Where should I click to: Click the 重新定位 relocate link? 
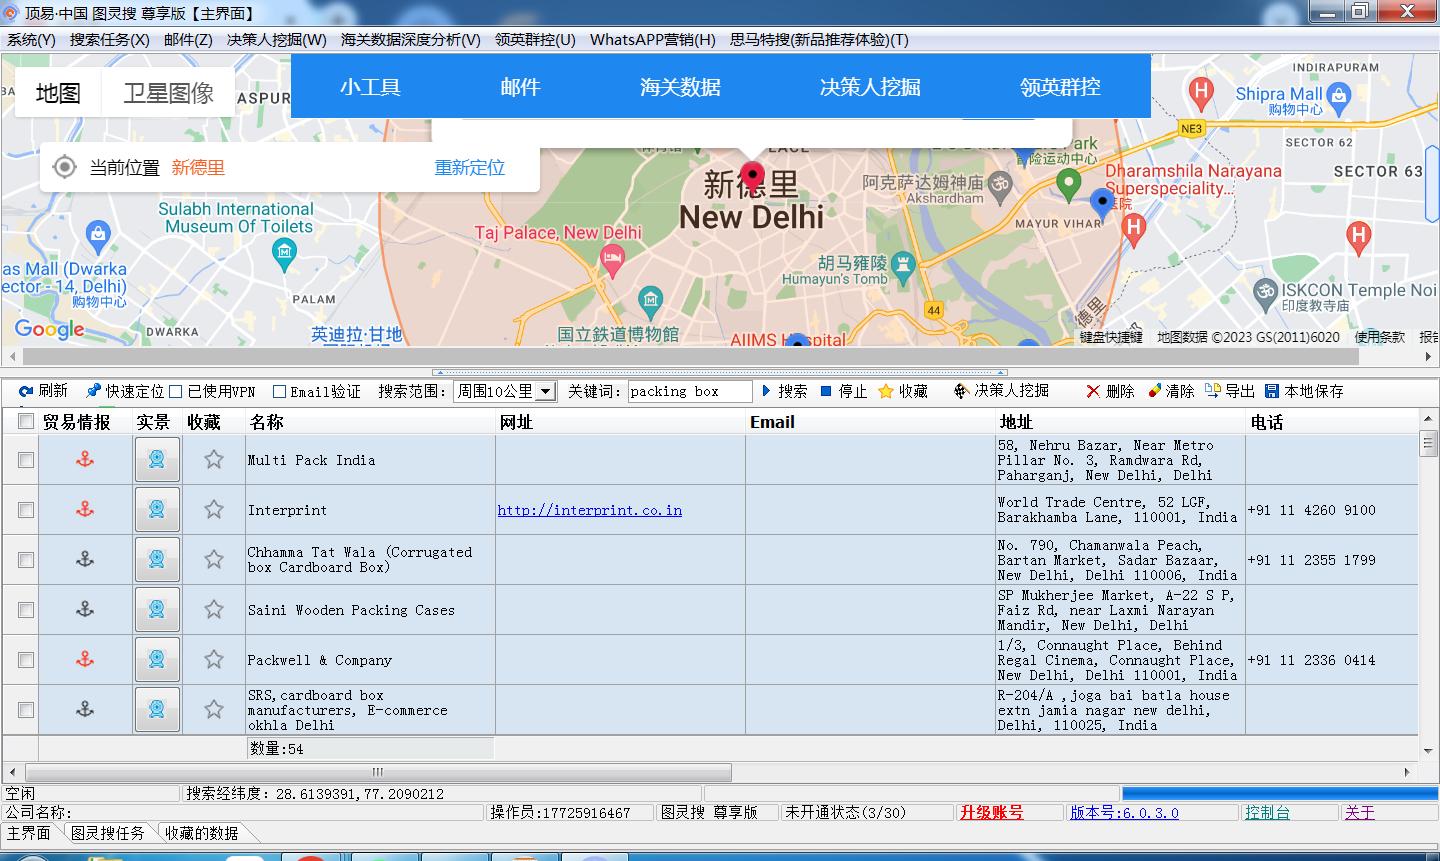click(469, 169)
